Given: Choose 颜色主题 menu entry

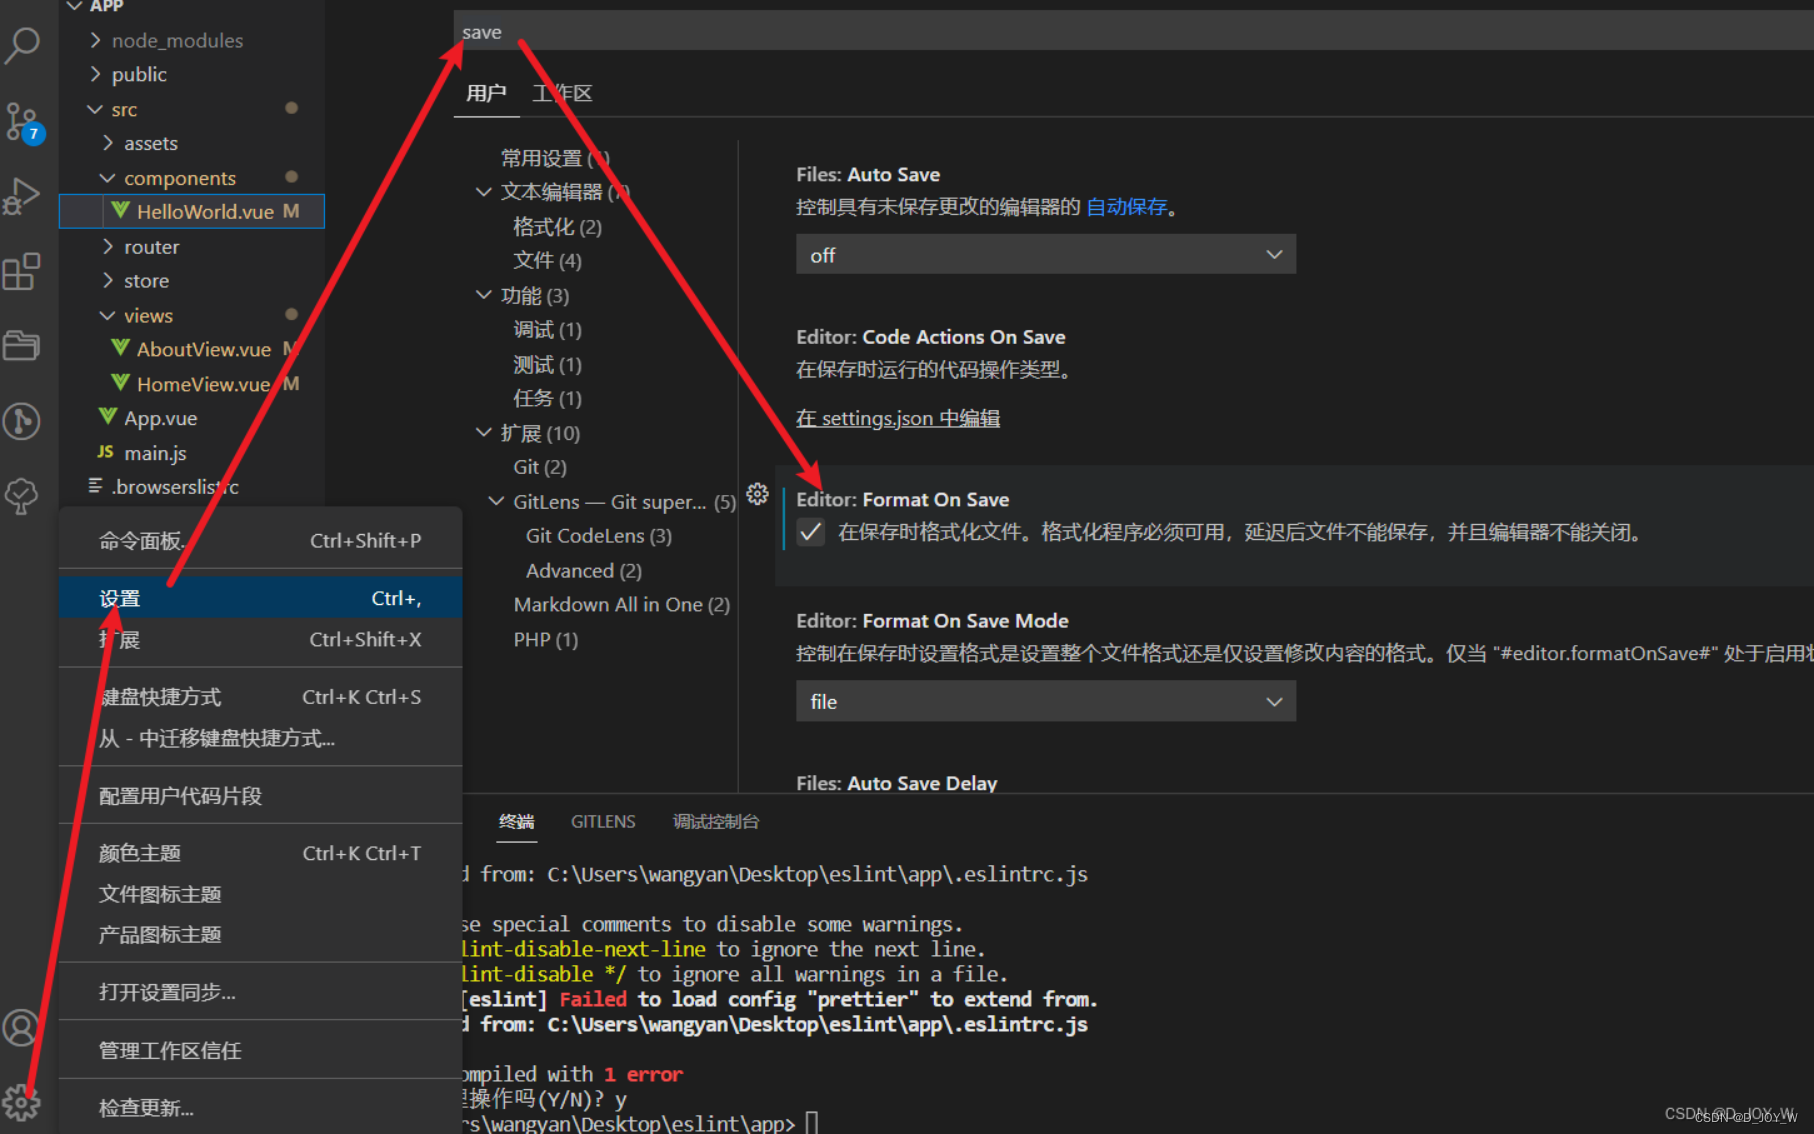Looking at the screenshot, I should coord(260,853).
